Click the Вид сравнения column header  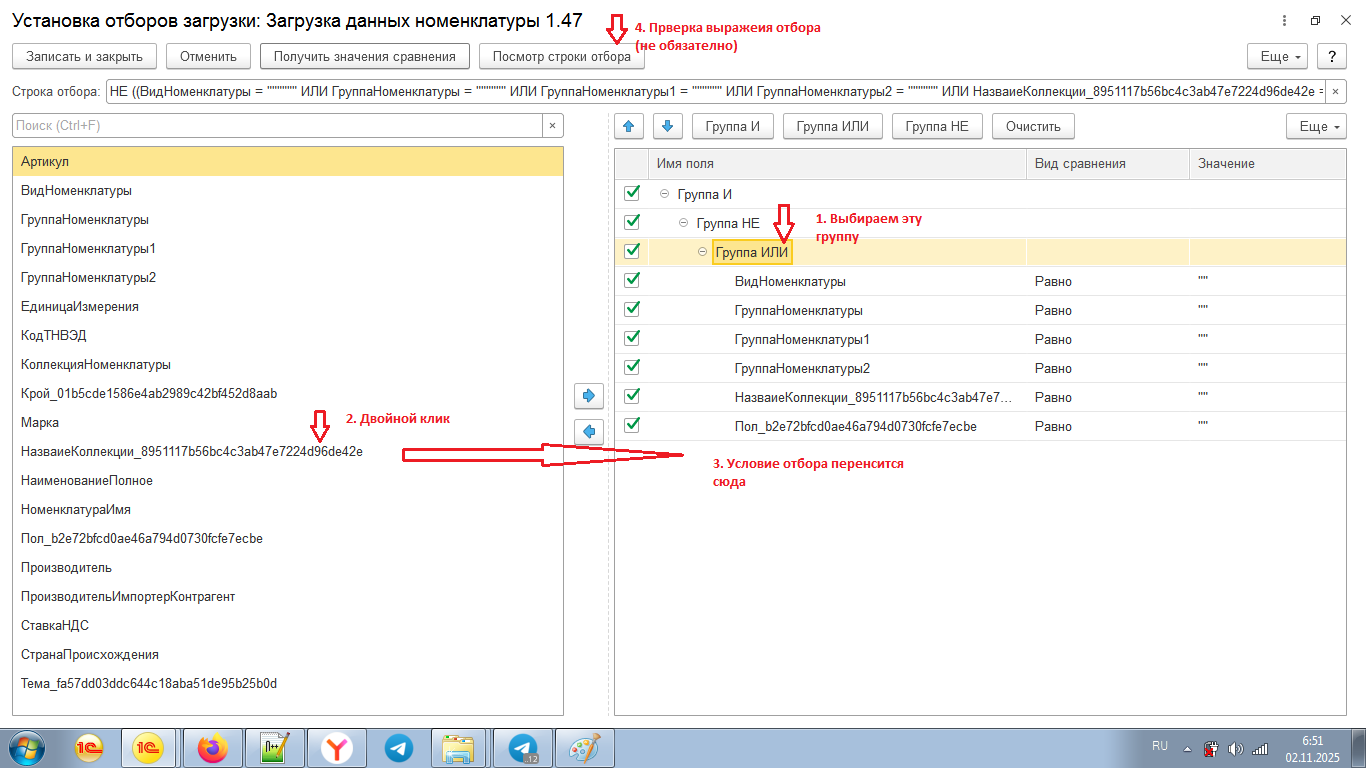[1108, 164]
